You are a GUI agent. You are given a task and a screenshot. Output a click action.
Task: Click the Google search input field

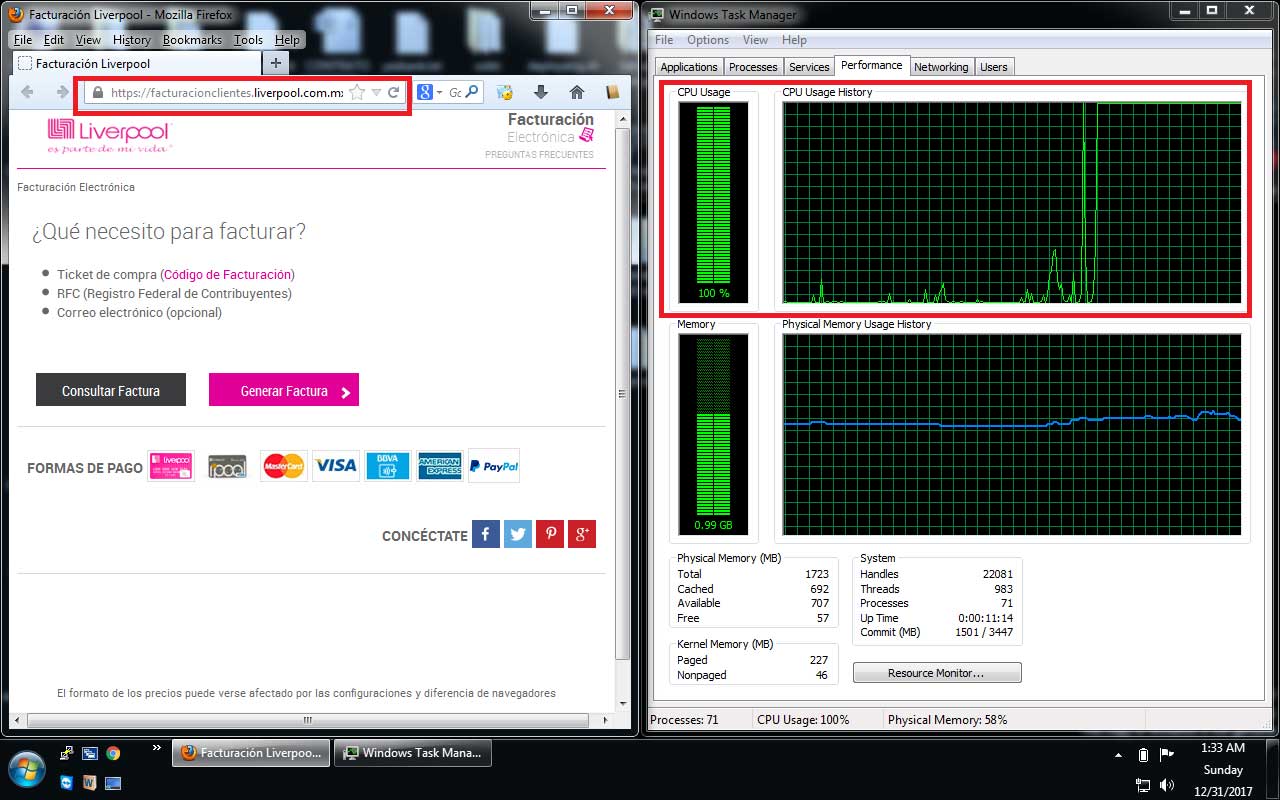[x=454, y=92]
